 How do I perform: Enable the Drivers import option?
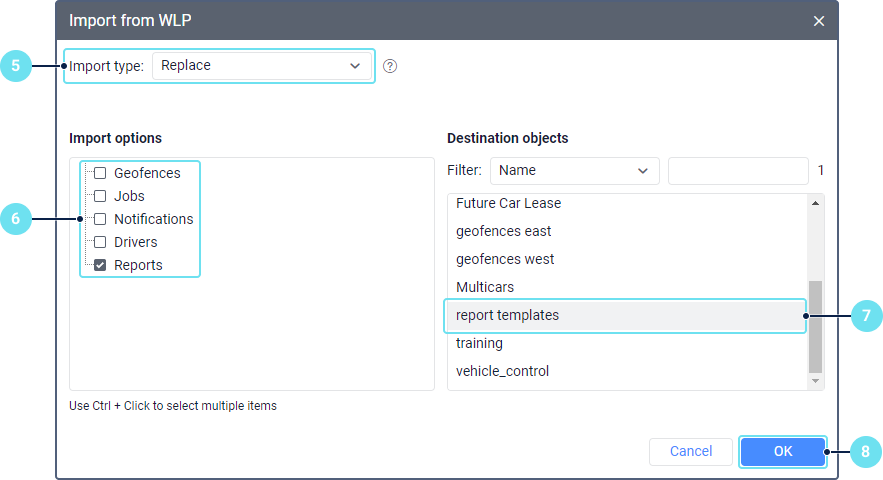tap(100, 242)
